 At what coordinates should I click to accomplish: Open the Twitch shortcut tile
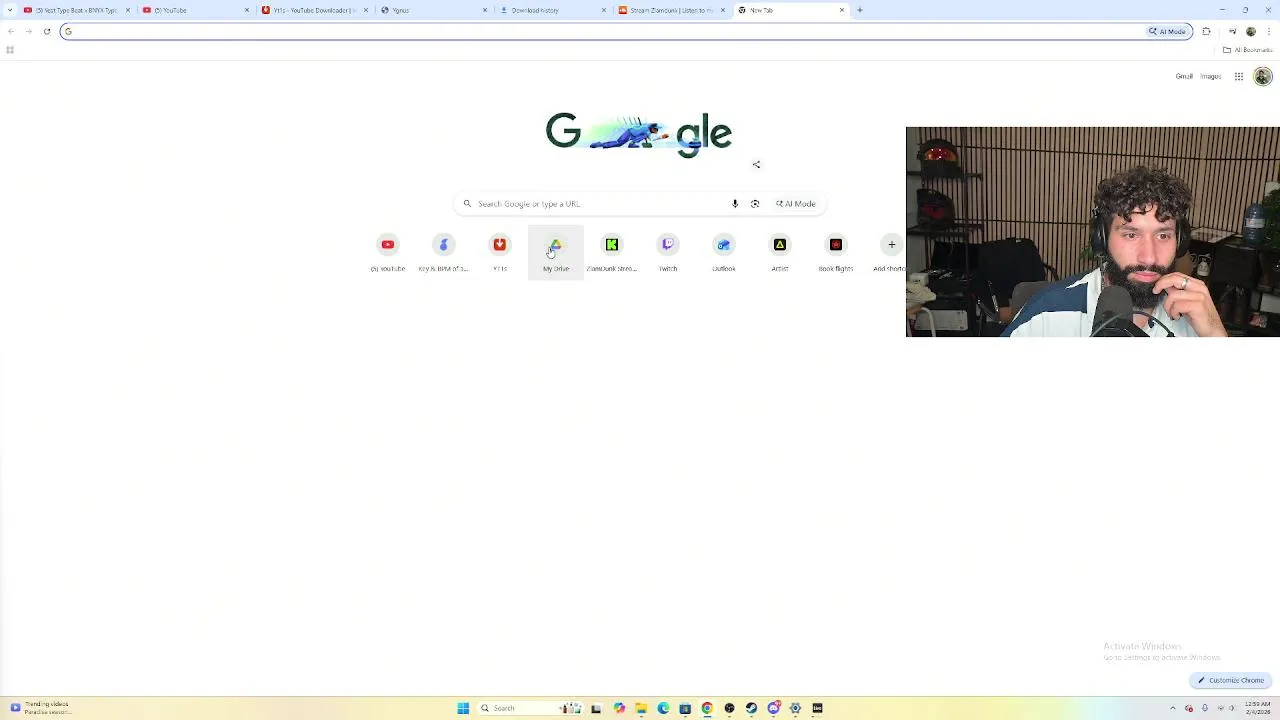[x=668, y=252]
